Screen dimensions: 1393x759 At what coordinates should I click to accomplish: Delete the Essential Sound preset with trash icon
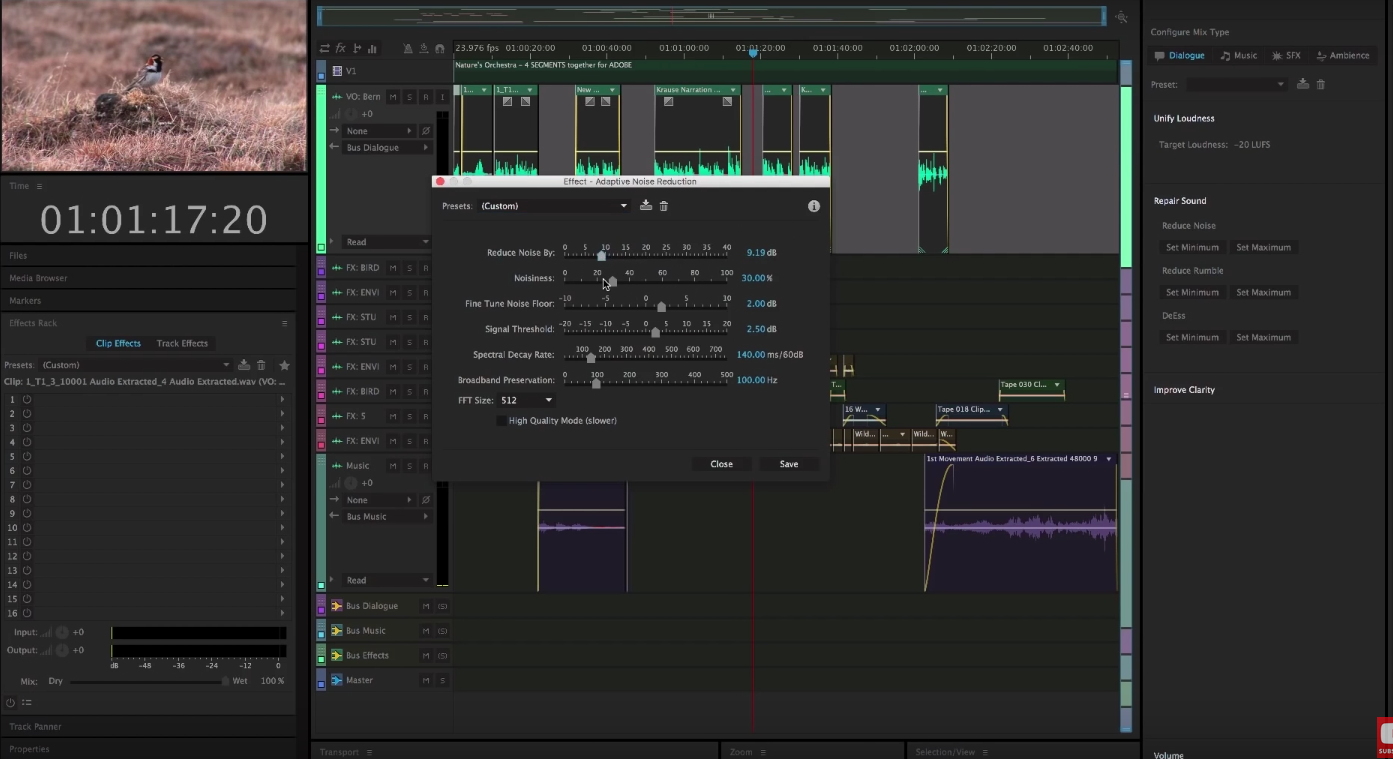[x=1320, y=85]
